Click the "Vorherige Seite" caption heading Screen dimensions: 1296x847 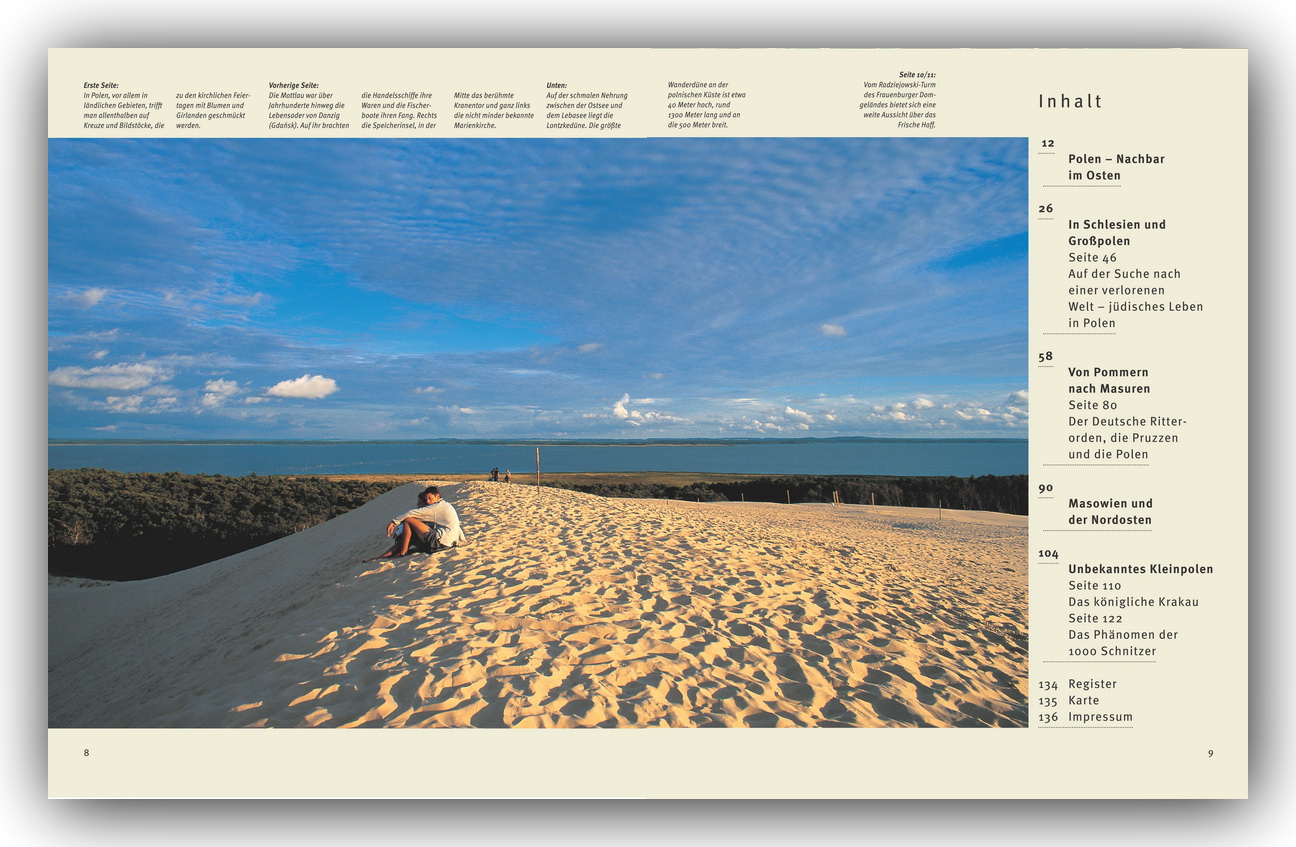point(293,86)
